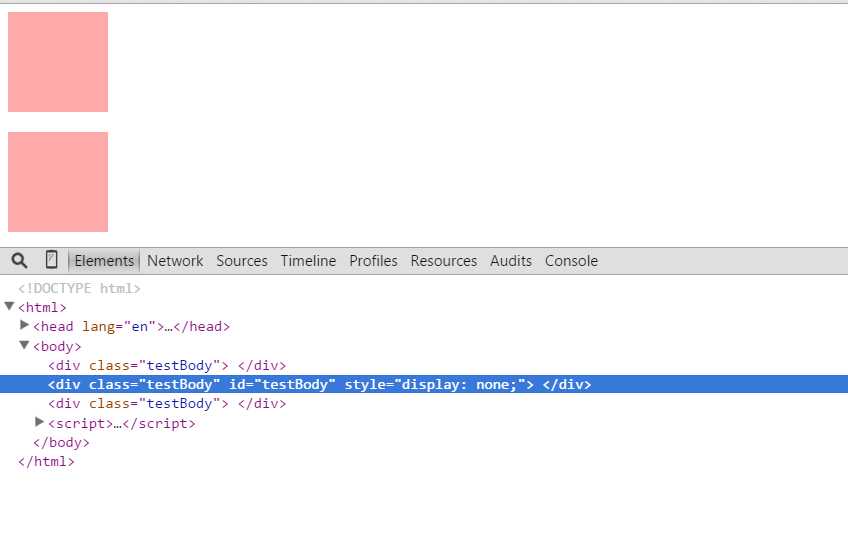The width and height of the screenshot is (848, 541).
Task: Open the Profiles tab
Action: click(x=373, y=261)
